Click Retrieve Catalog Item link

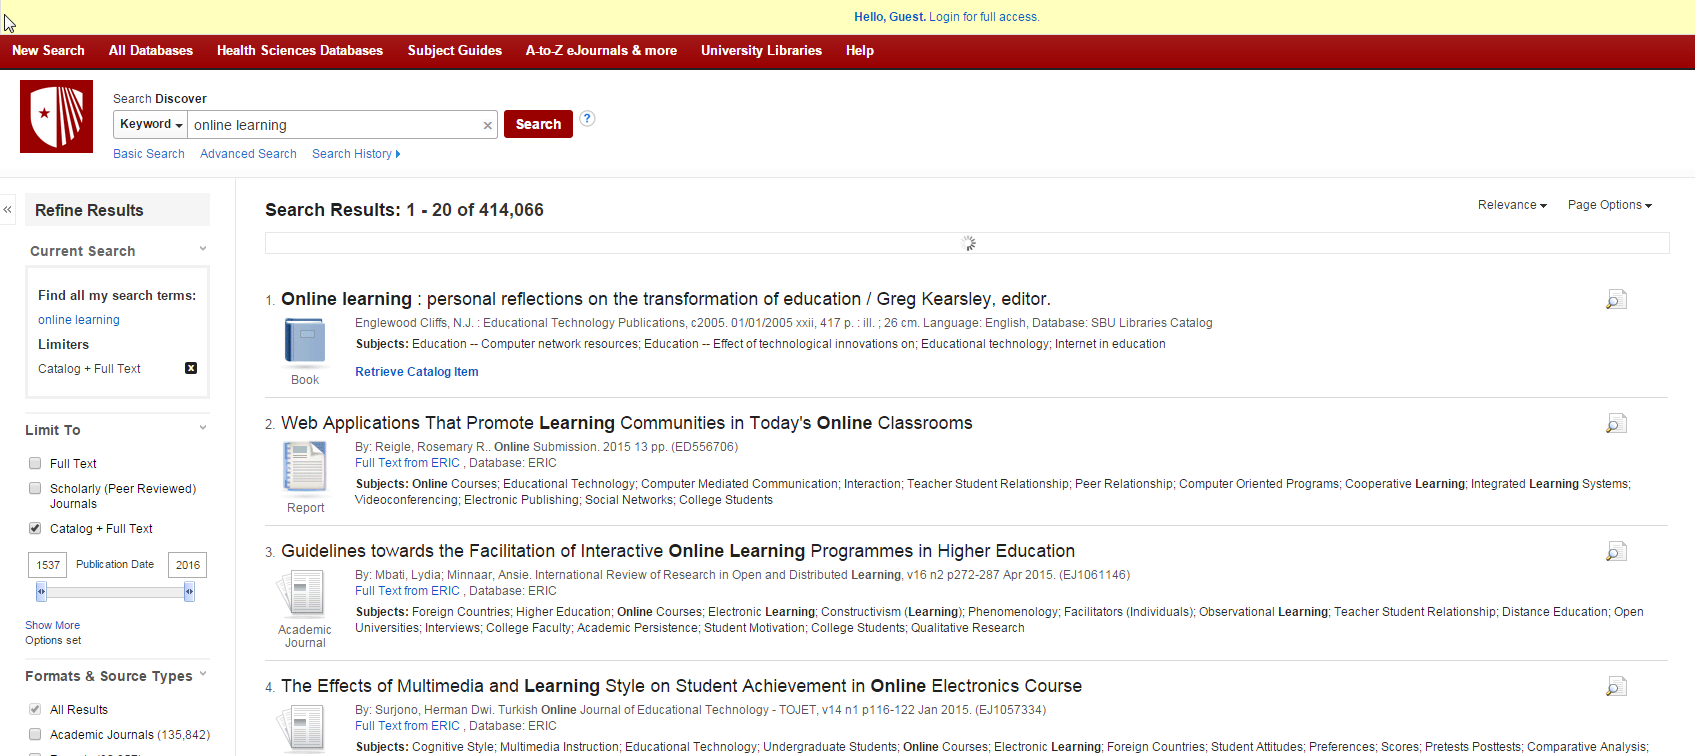(x=417, y=372)
